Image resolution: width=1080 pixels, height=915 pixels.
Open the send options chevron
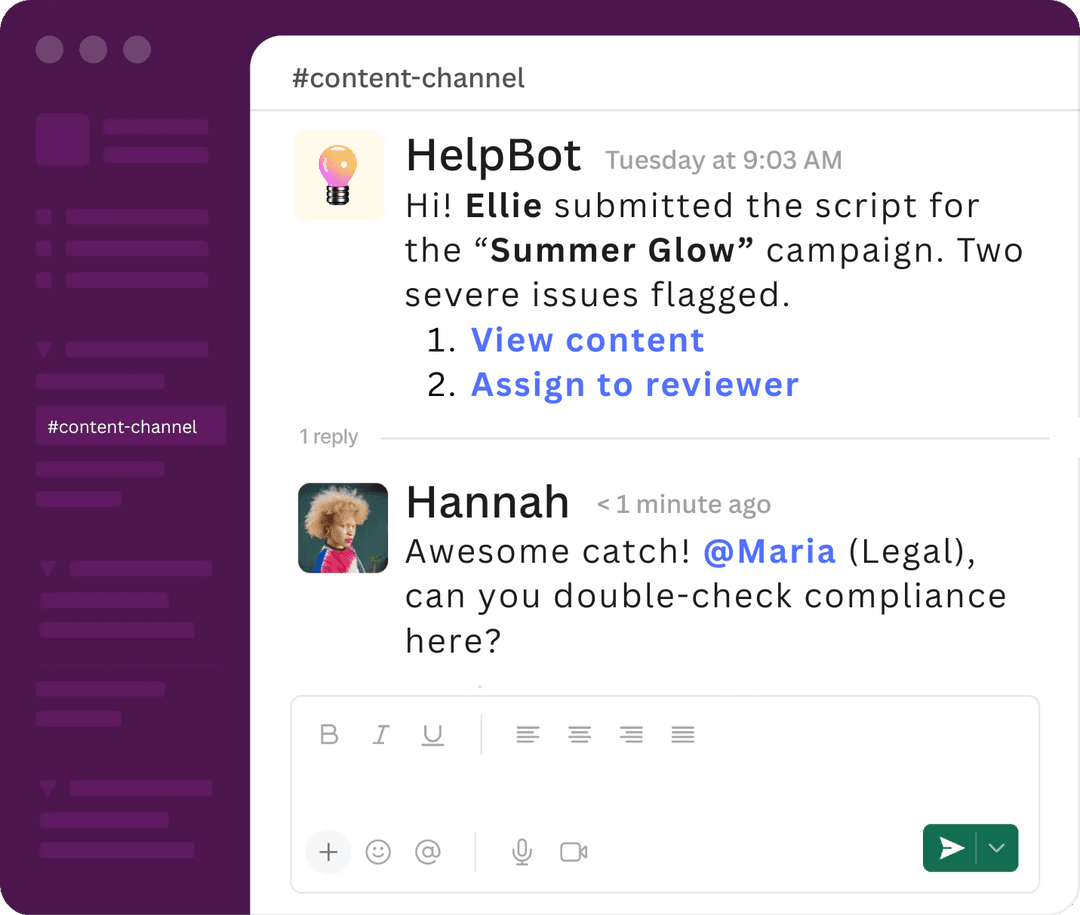coord(996,848)
